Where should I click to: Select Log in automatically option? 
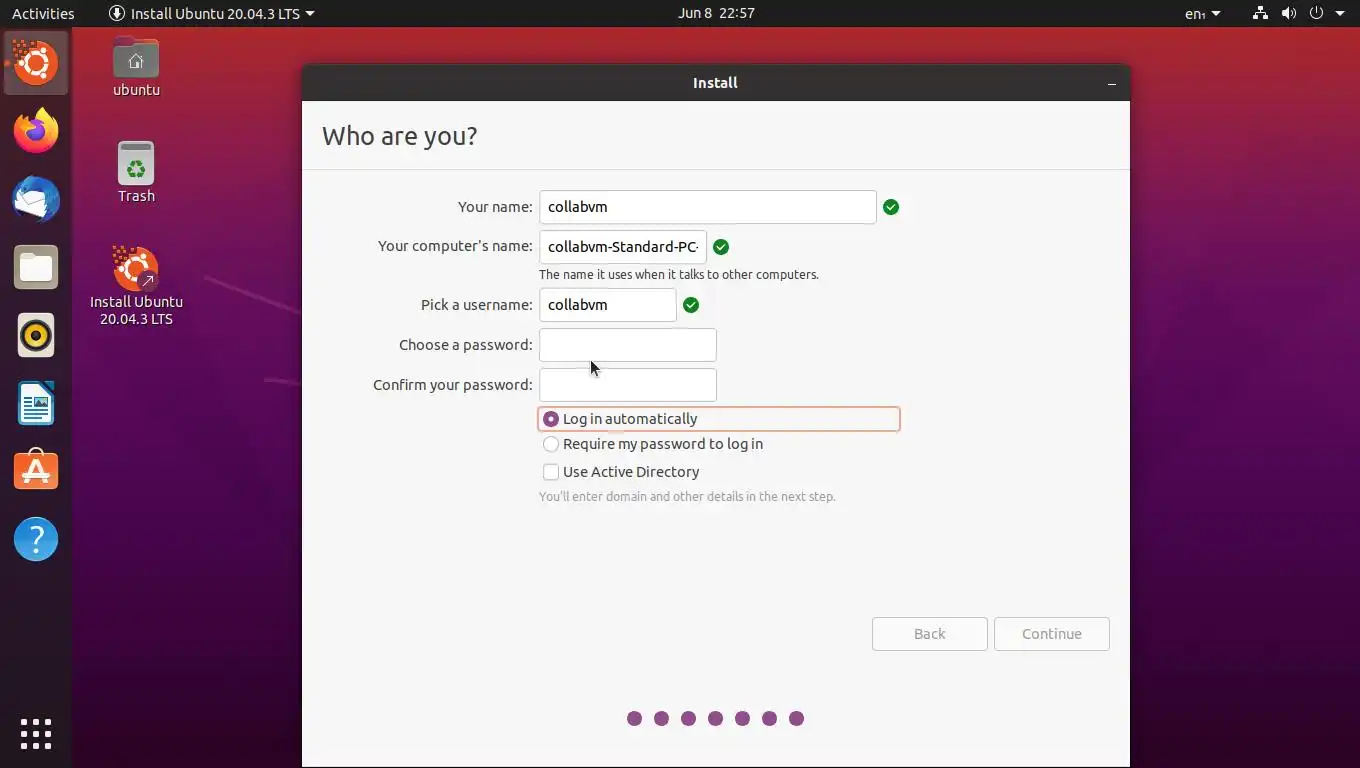click(719, 419)
